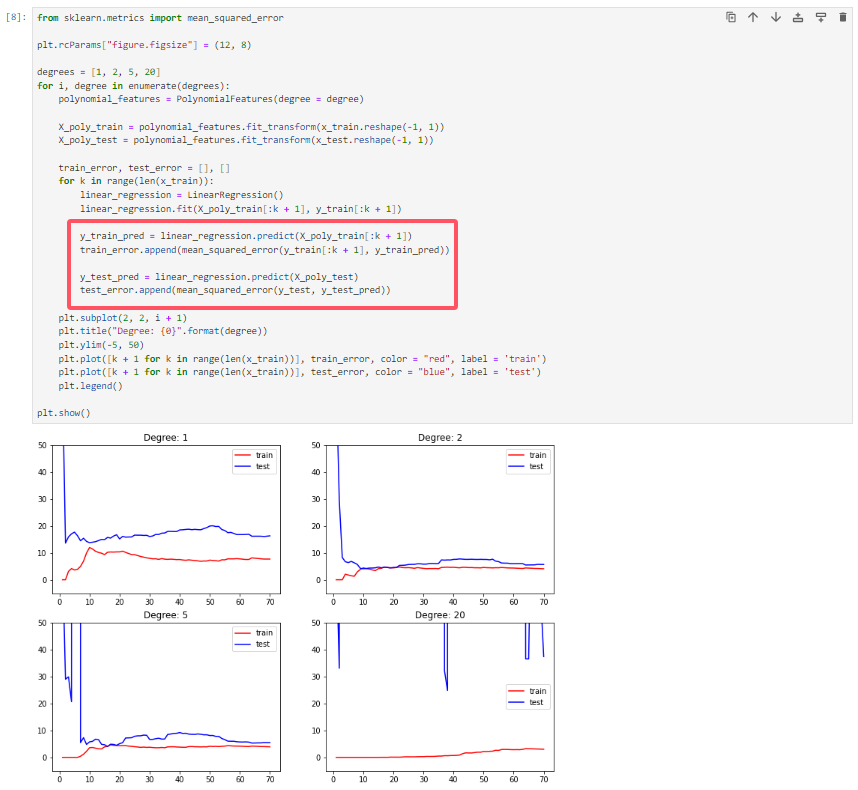Click the plt.rcParams figsize code line
Image resolution: width=858 pixels, height=790 pixels.
click(x=144, y=45)
